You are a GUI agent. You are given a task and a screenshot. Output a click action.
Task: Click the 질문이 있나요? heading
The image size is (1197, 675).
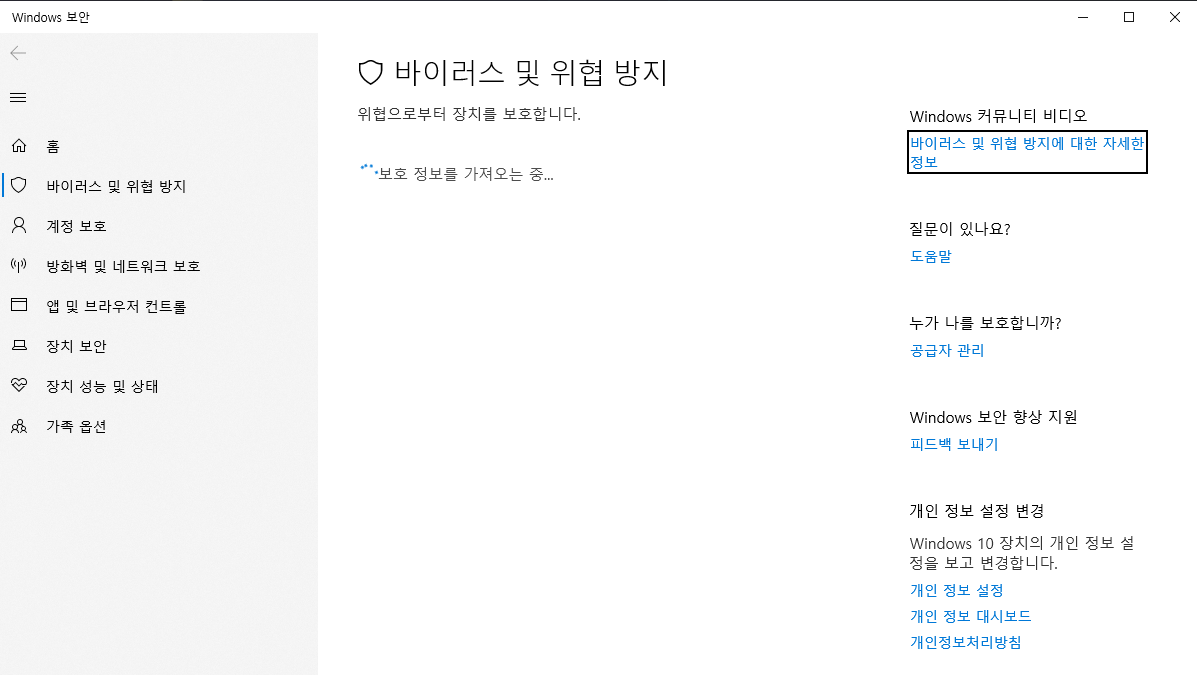960,229
